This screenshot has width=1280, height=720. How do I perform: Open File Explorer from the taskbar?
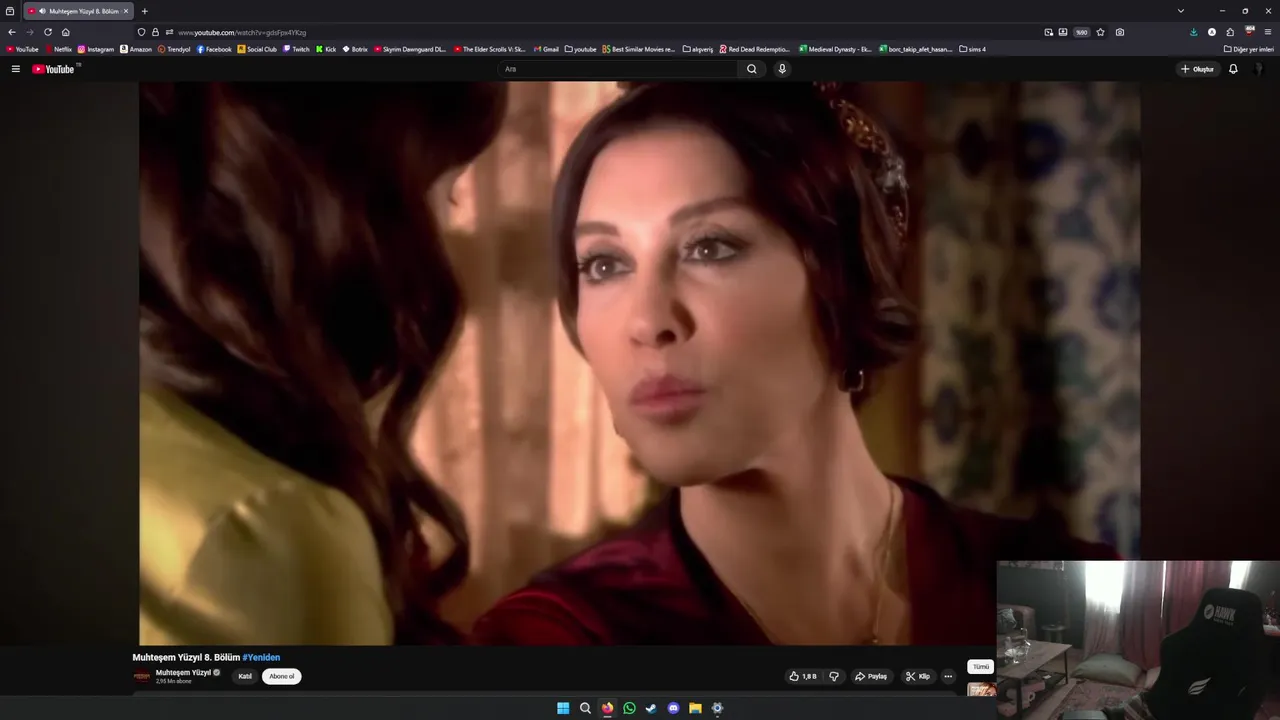point(695,708)
